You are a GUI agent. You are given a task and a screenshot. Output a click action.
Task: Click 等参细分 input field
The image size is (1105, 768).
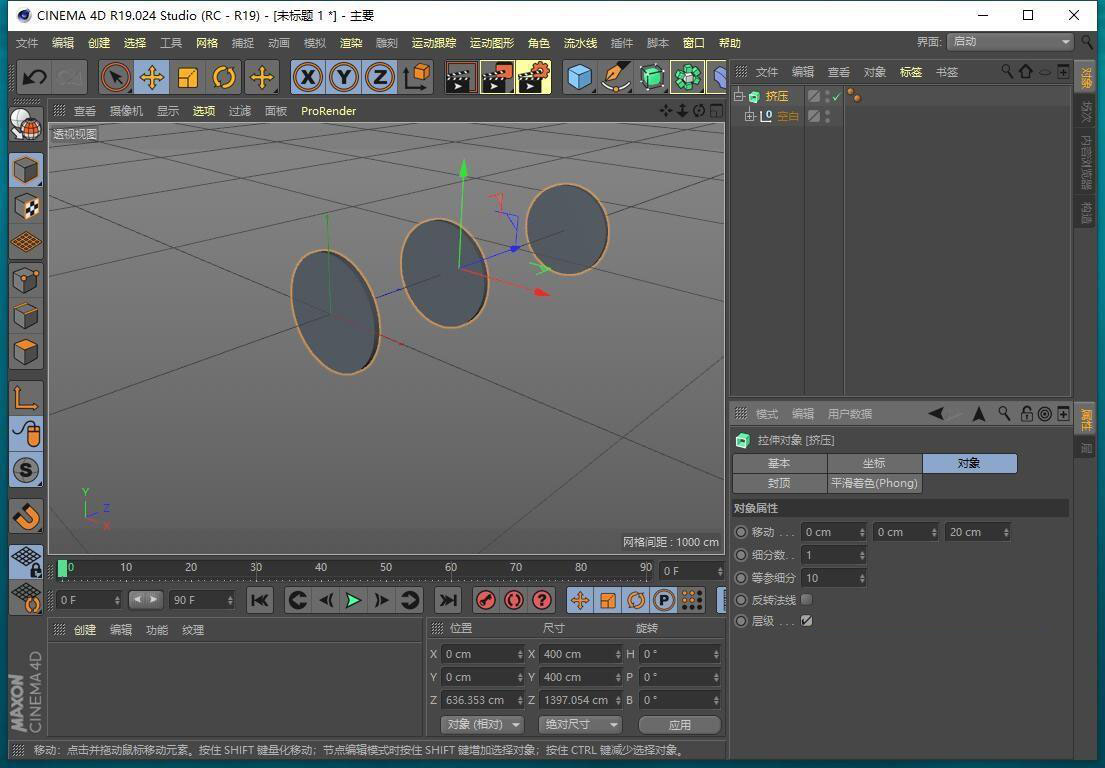tap(833, 578)
